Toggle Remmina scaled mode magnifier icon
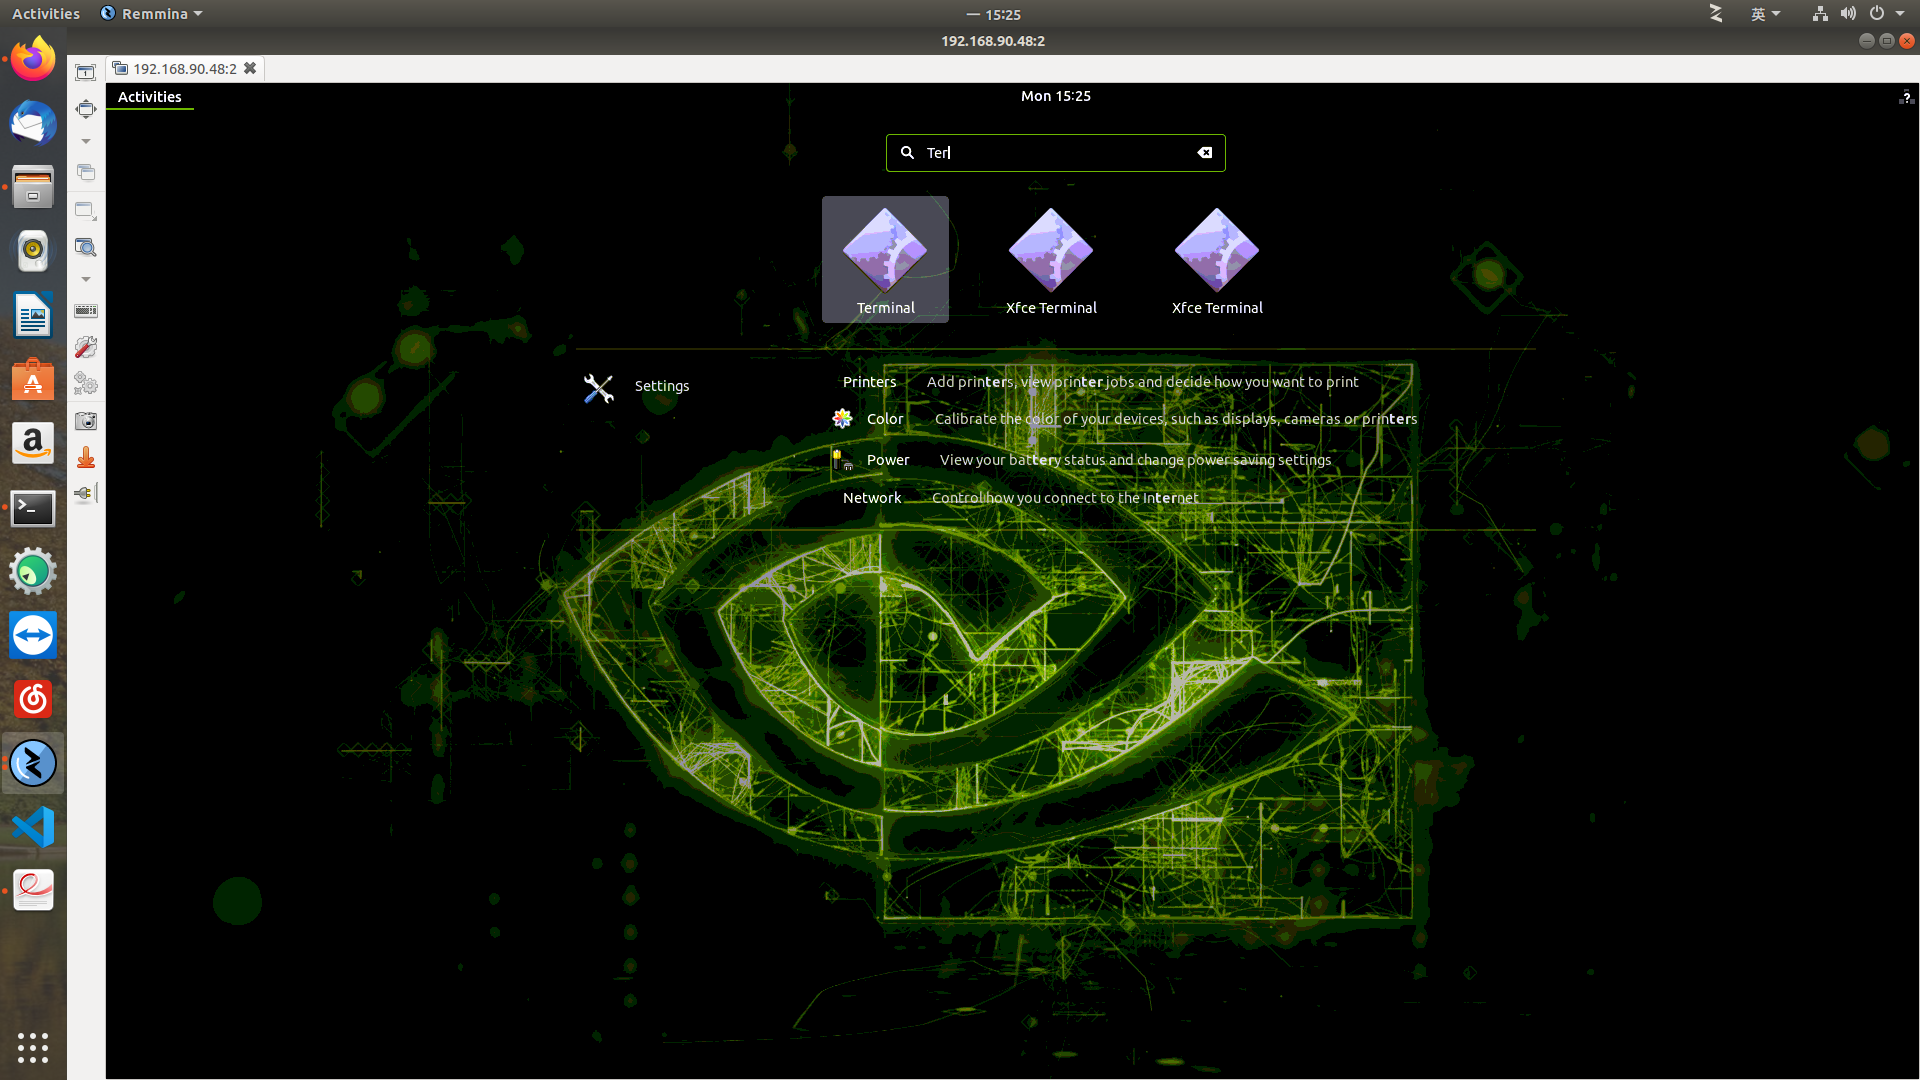 coord(86,247)
